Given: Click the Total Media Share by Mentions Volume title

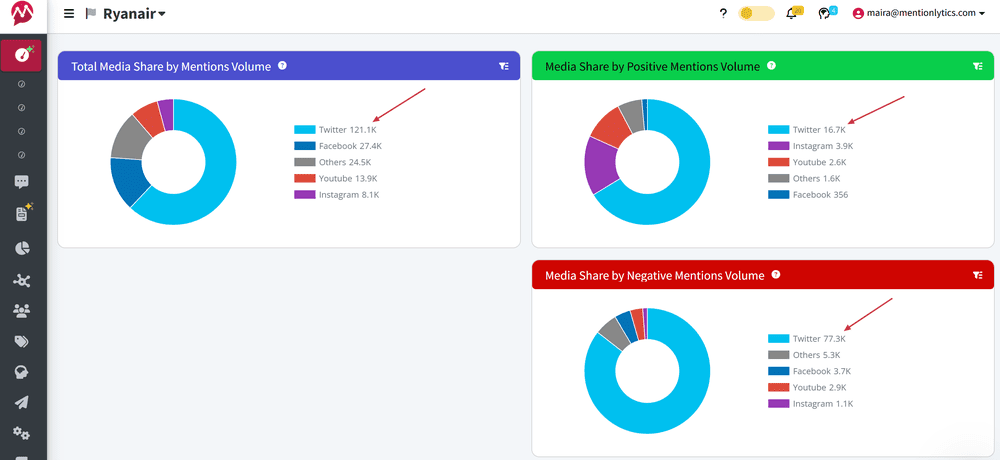Looking at the screenshot, I should 171,66.
